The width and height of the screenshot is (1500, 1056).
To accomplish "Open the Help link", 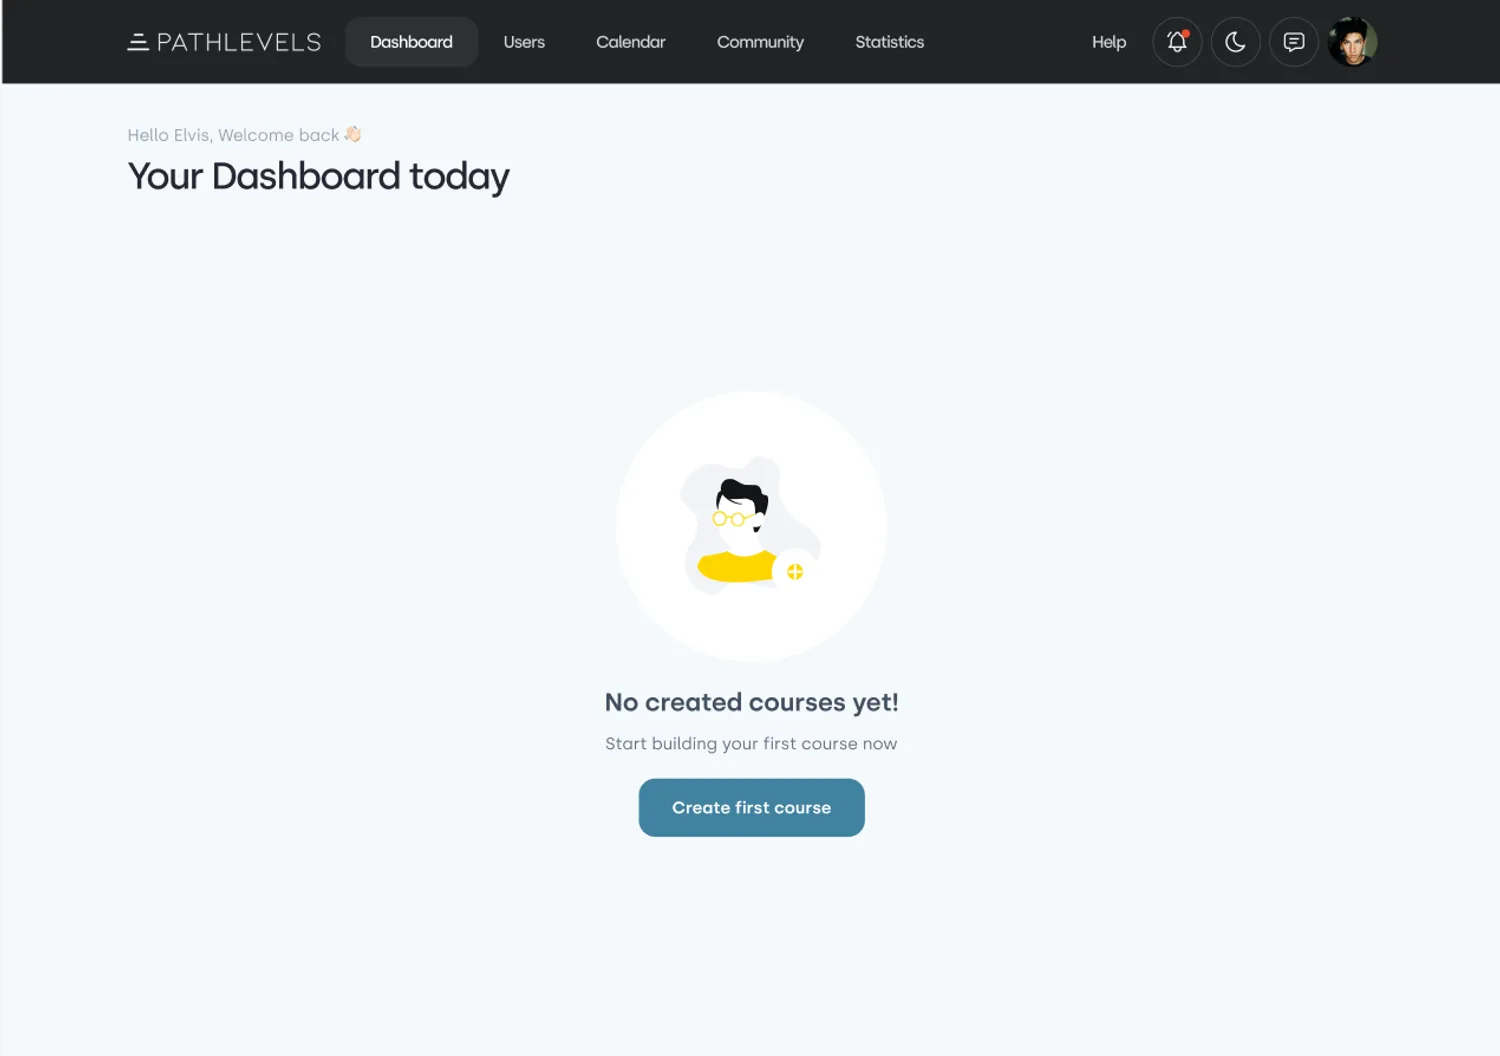I will click(x=1109, y=42).
